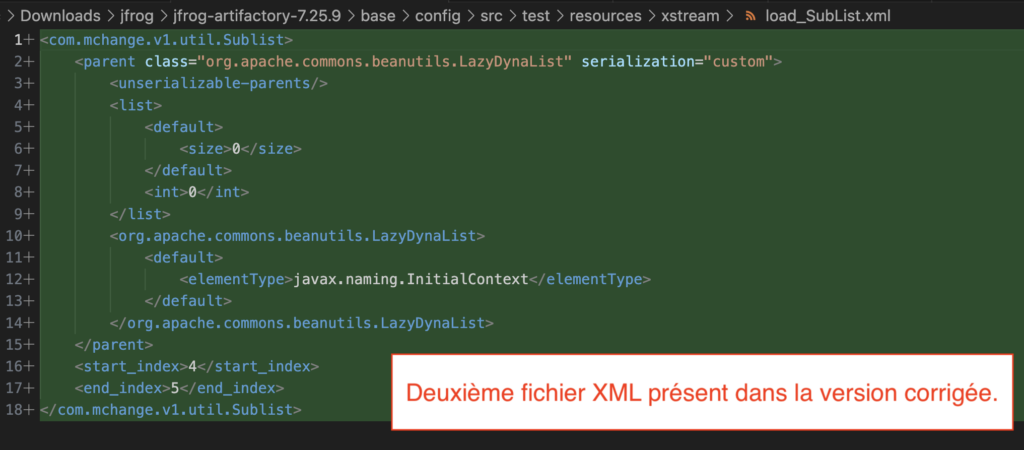Click closing LazyDynaList tag on line 14
This screenshot has width=1024, height=450.
pyautogui.click(x=301, y=323)
